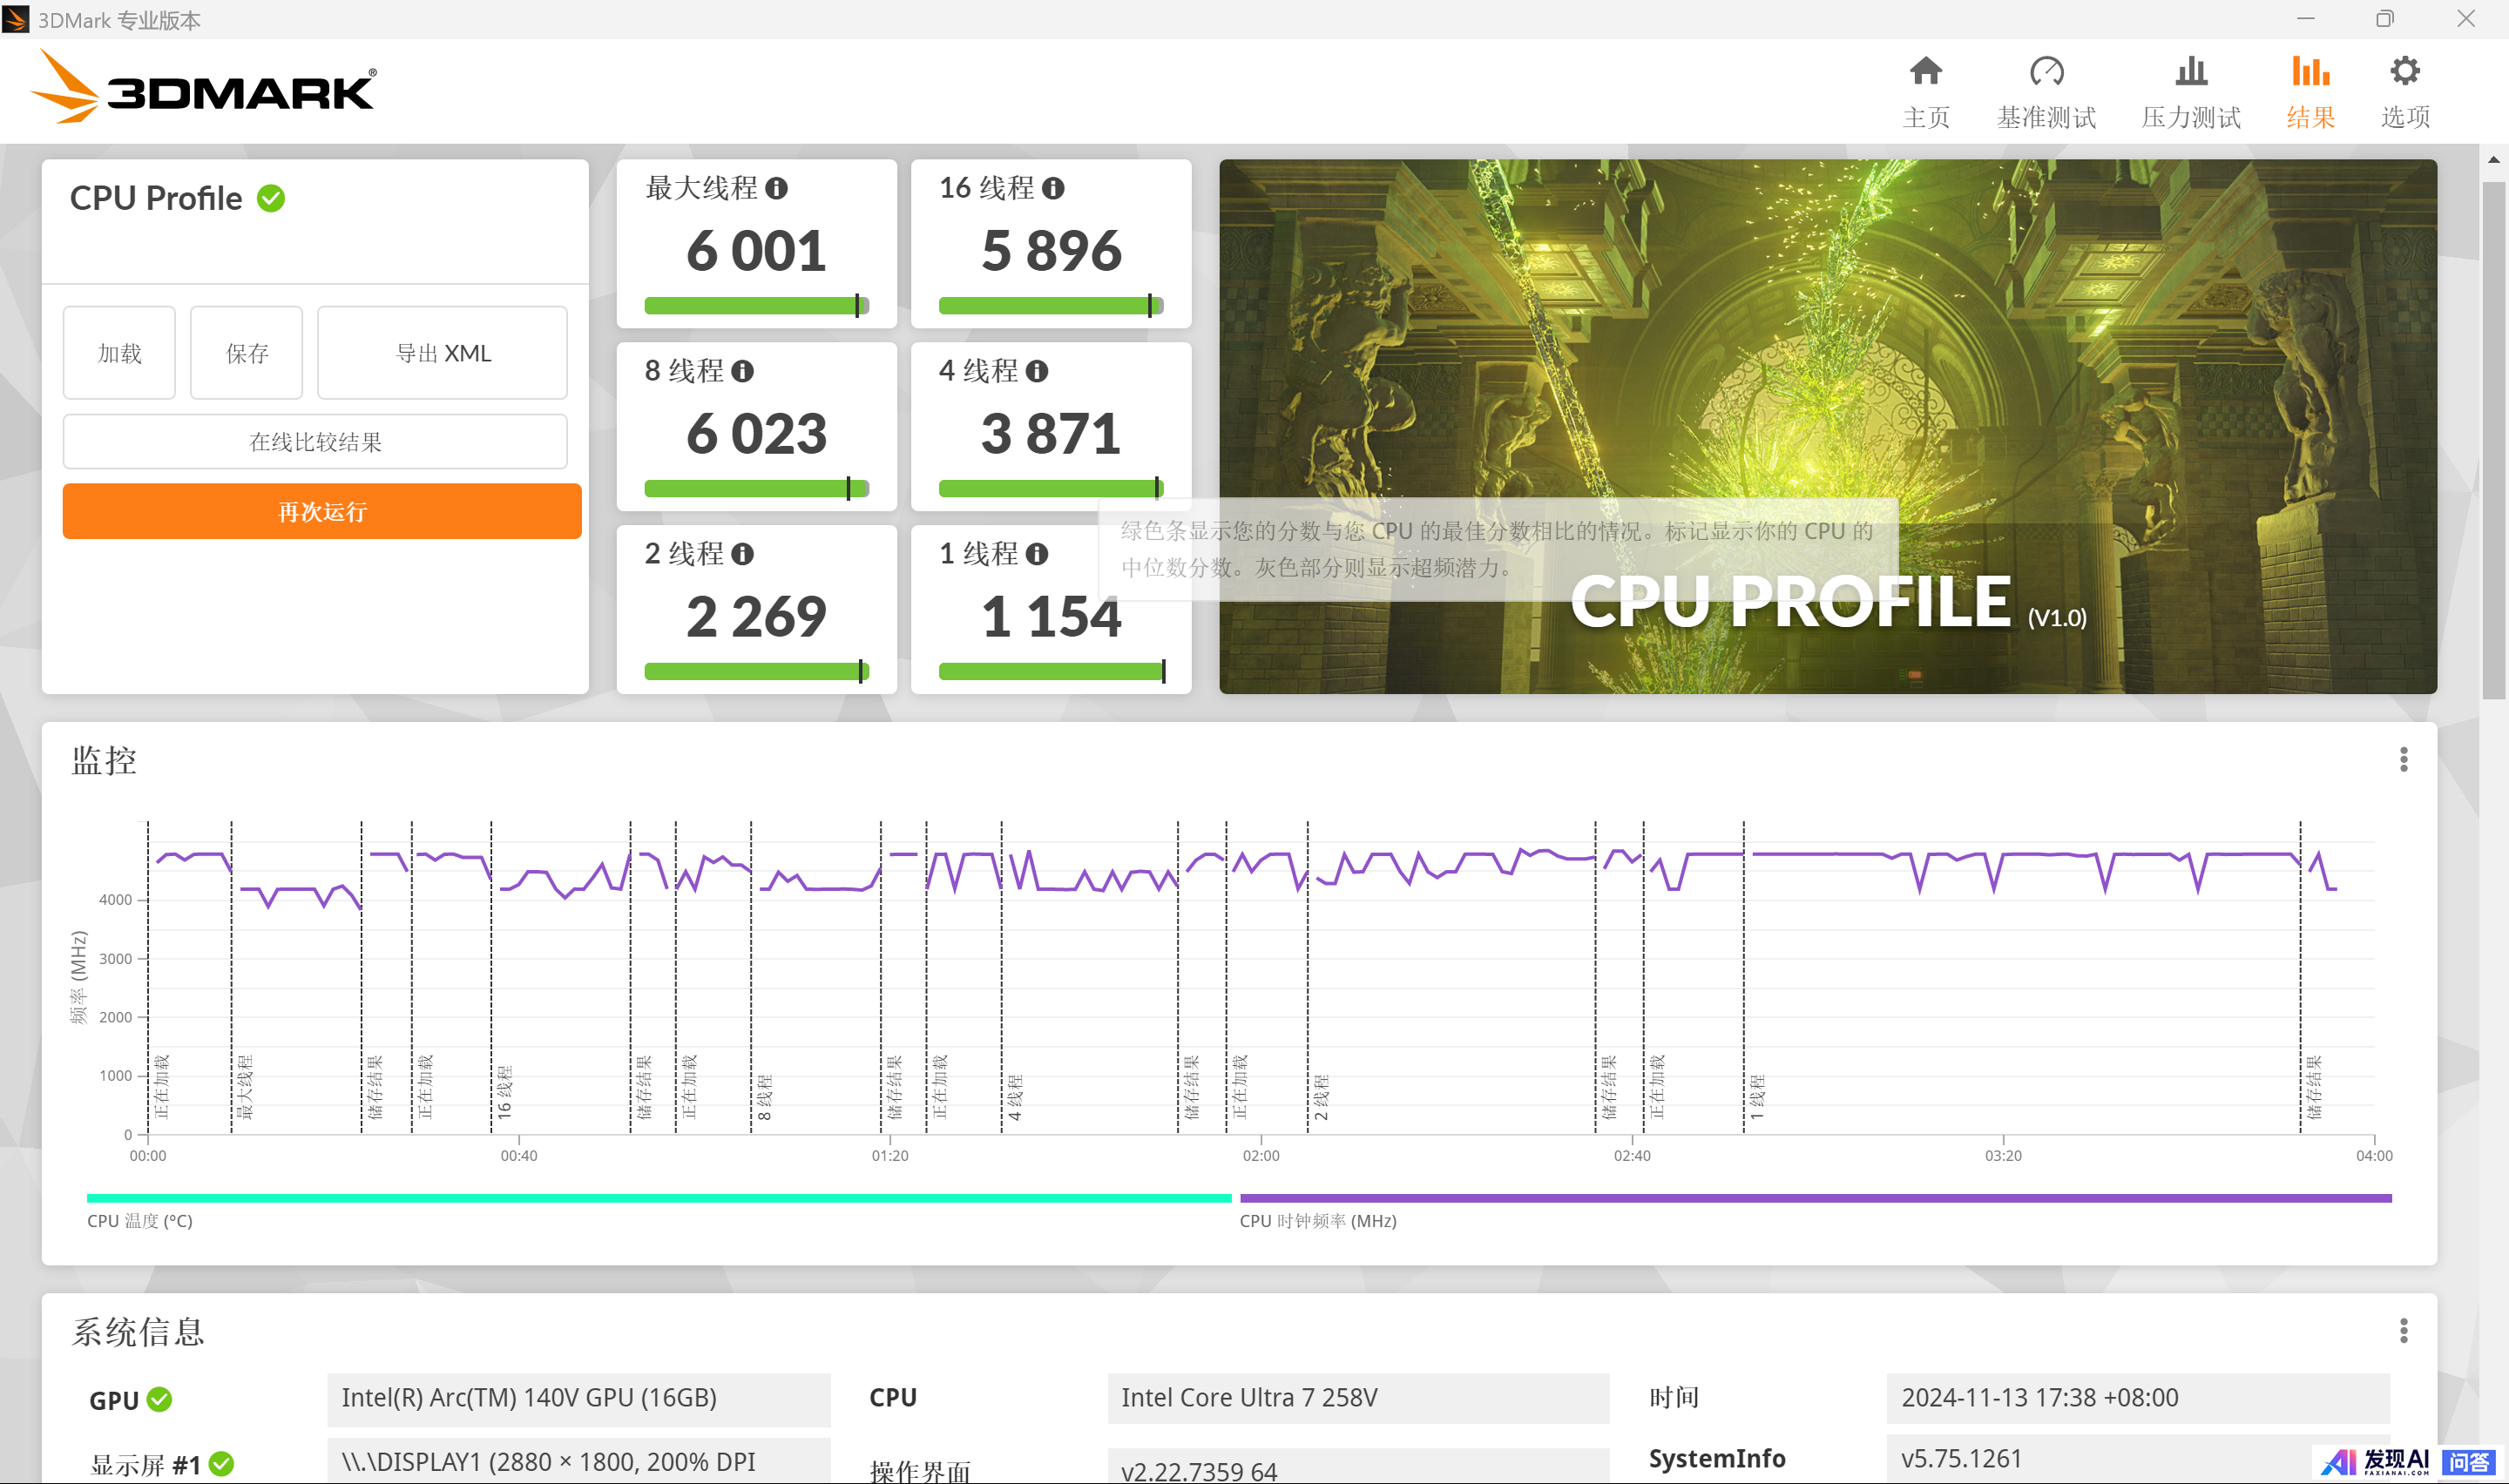This screenshot has height=1484, width=2509.
Task: Click the 3DMark logo
Action: (x=204, y=88)
